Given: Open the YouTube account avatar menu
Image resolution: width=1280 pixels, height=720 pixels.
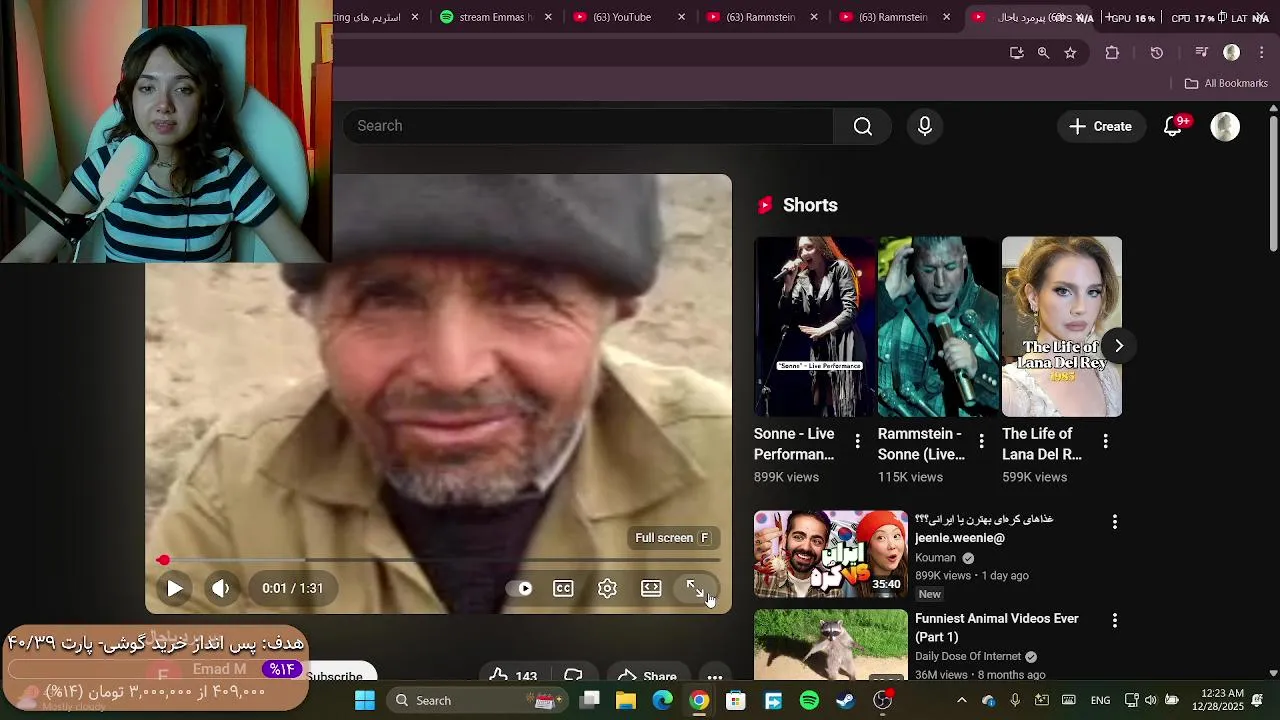Looking at the screenshot, I should (x=1225, y=126).
